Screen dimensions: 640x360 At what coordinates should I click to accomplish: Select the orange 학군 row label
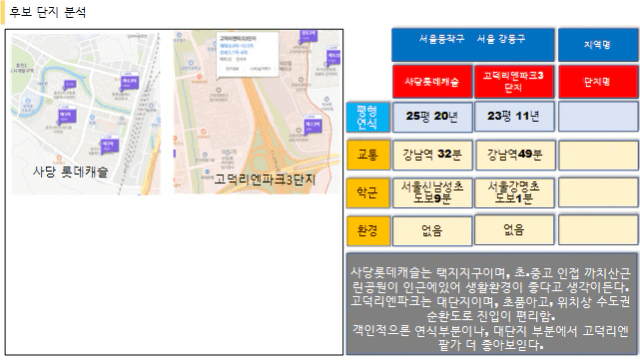368,193
